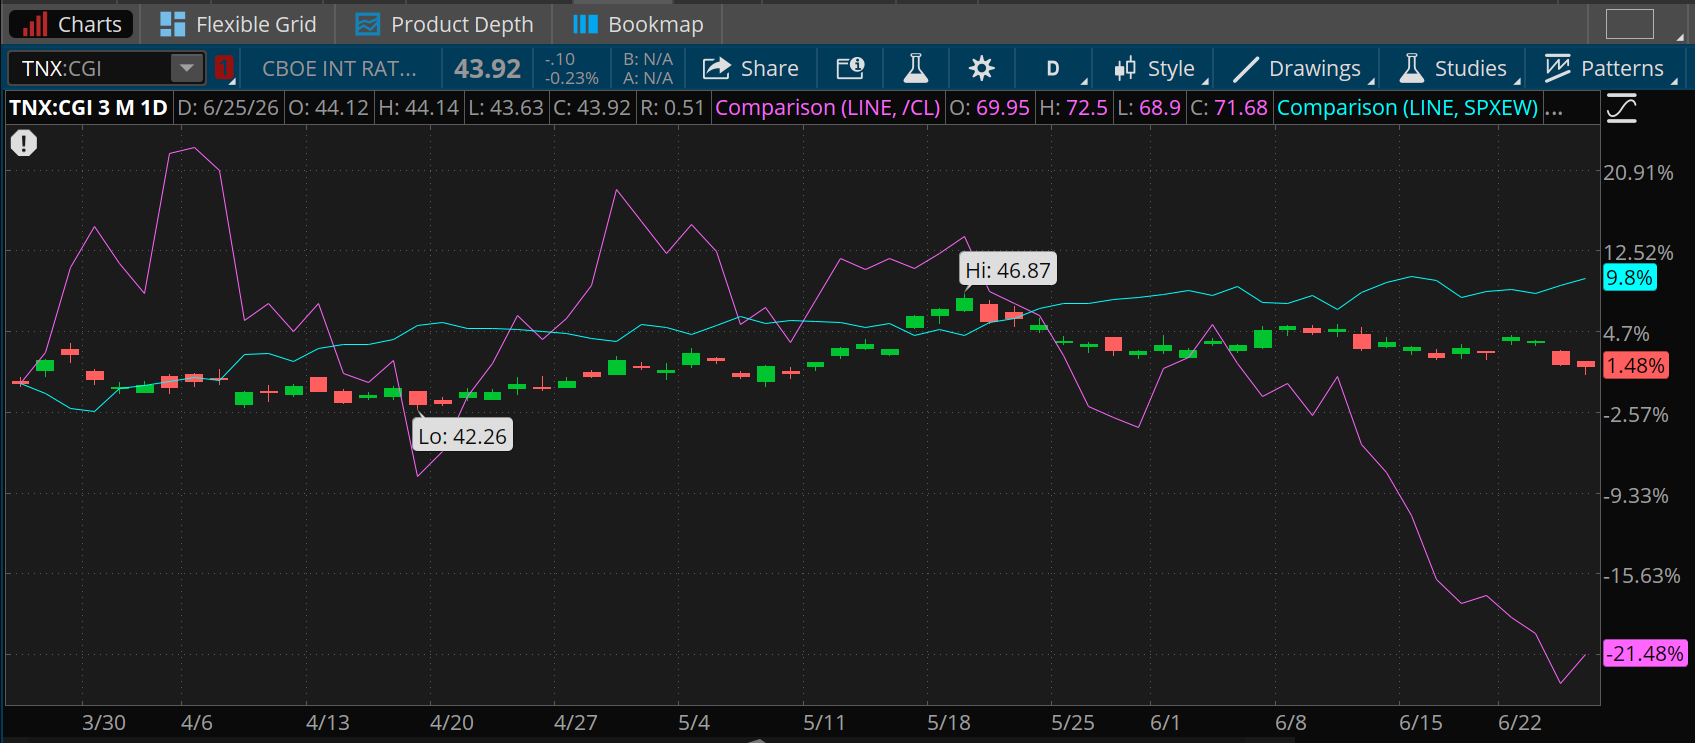The image size is (1695, 743).
Task: Open the D time frame dropdown
Action: coord(1054,68)
